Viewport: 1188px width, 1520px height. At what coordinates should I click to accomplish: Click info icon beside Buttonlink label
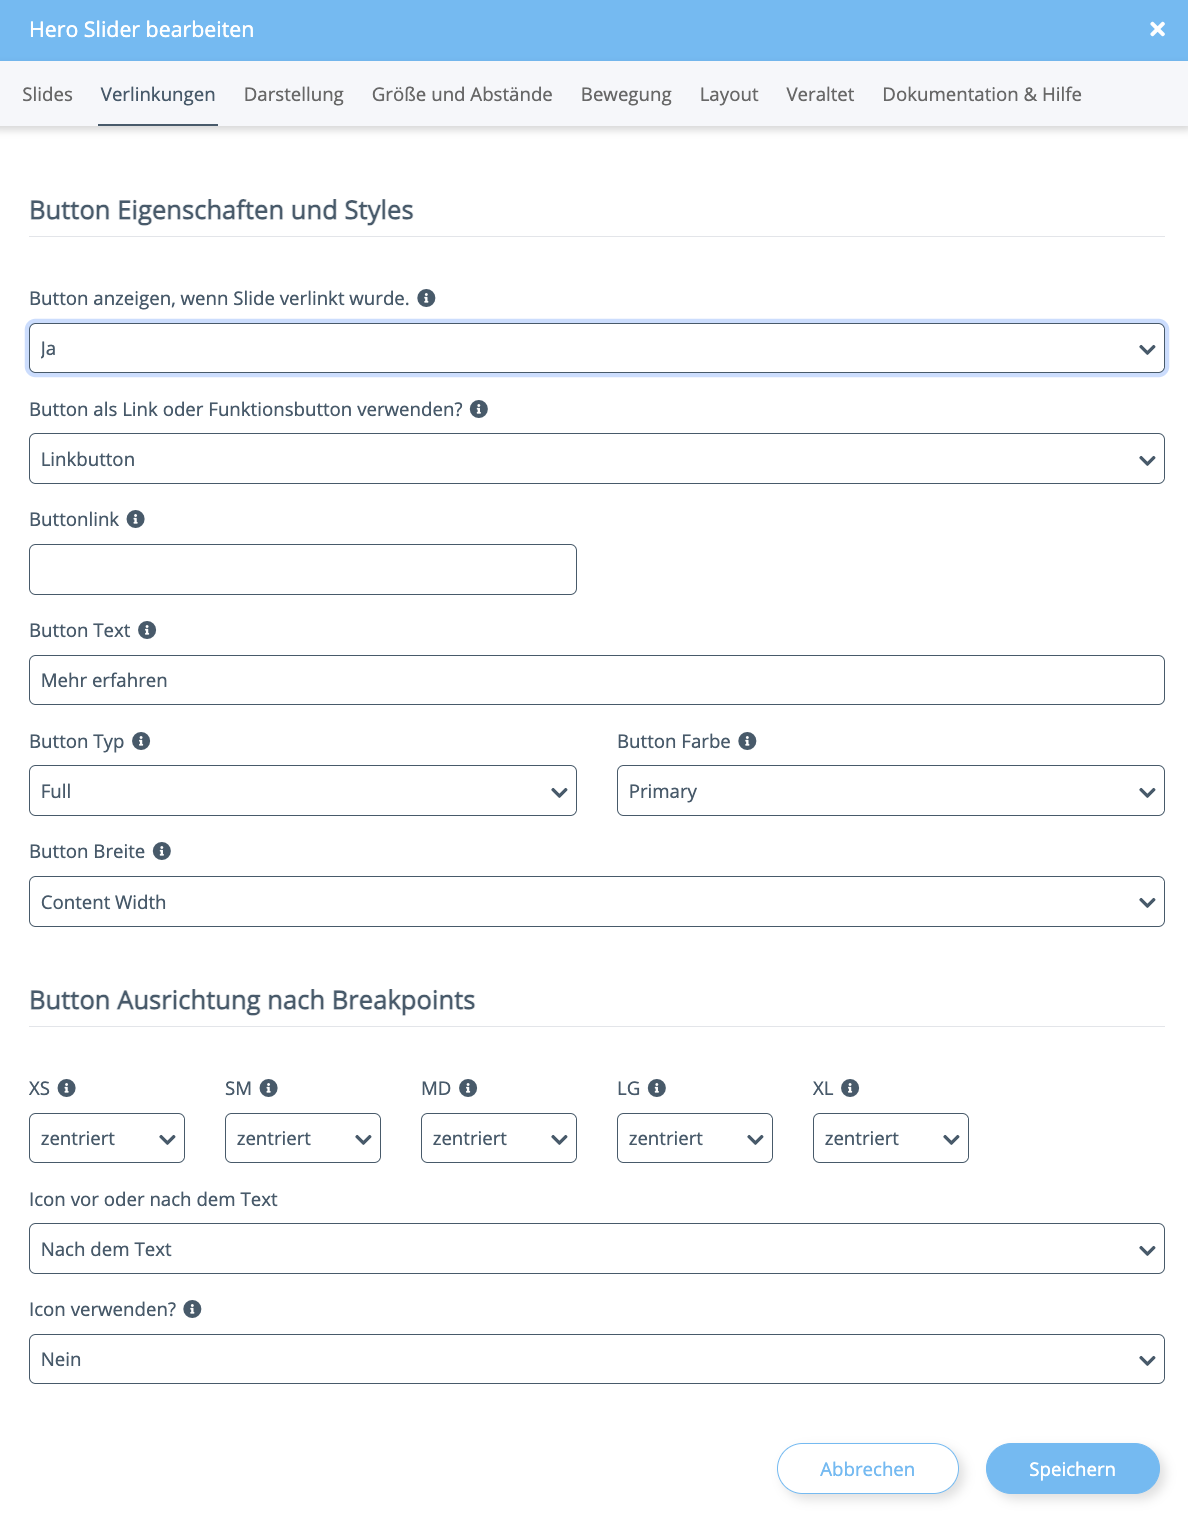(136, 519)
